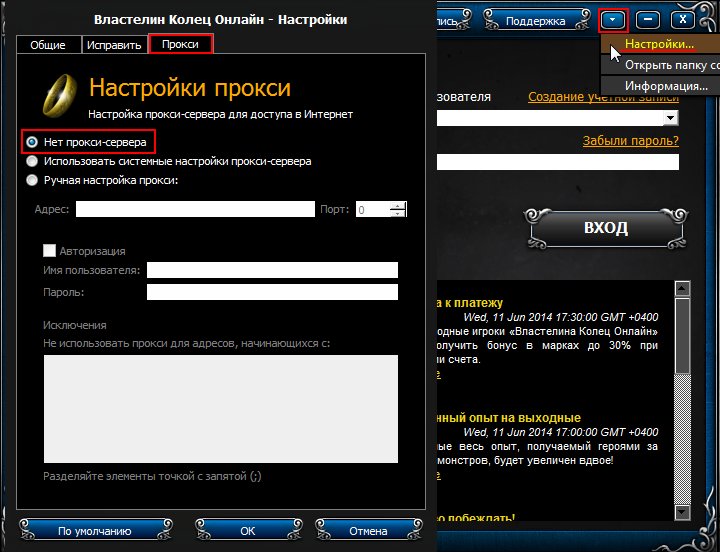Image resolution: width=720 pixels, height=552 pixels.
Task: Click the Поддержка button in launcher
Action: click(536, 21)
